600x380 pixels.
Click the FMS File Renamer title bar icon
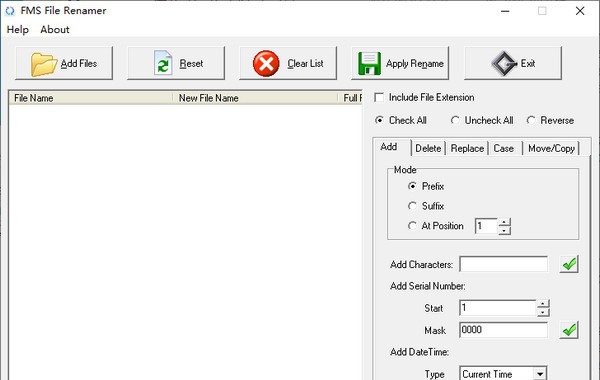(10, 11)
